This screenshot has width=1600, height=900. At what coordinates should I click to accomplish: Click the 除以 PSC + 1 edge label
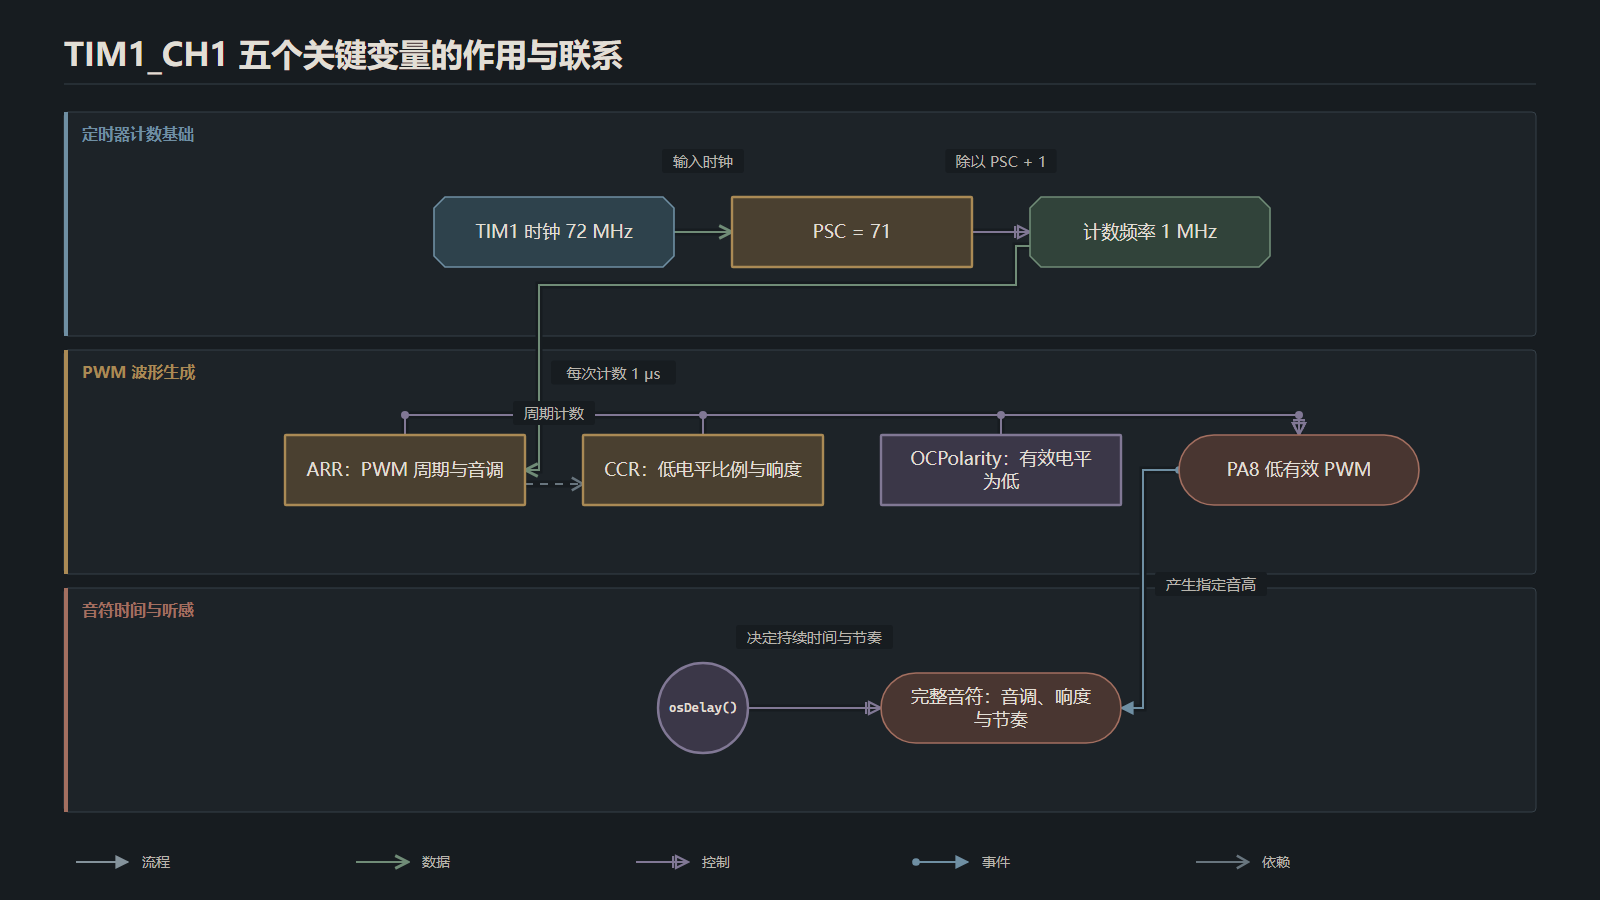tap(1000, 162)
